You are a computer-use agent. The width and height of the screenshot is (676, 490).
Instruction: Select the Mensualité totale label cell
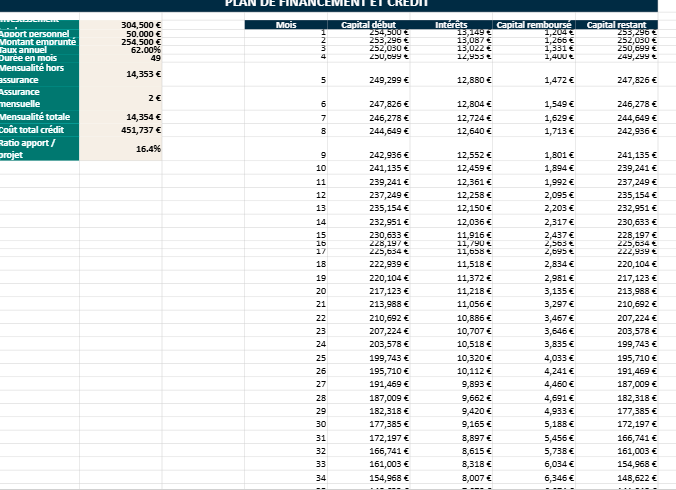[x=39, y=117]
